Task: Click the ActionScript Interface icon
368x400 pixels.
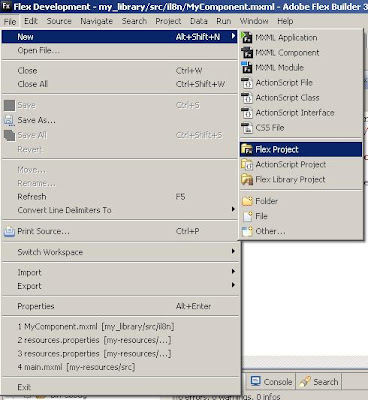Action: 247,113
